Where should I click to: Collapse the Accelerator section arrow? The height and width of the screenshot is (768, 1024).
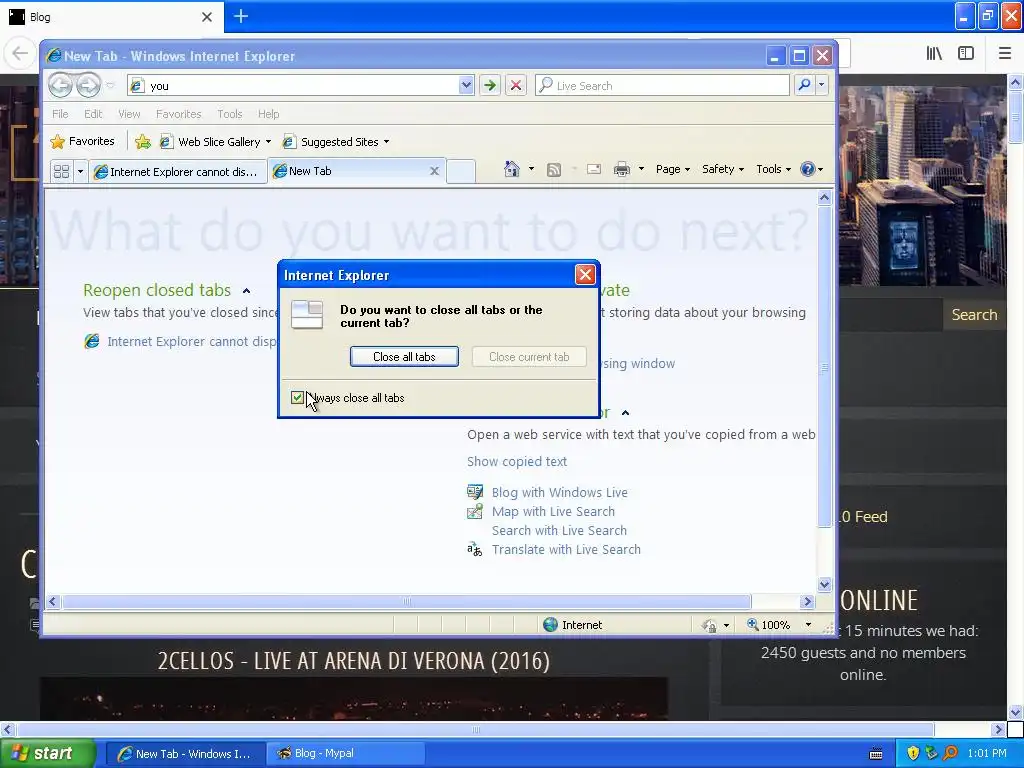(x=626, y=413)
